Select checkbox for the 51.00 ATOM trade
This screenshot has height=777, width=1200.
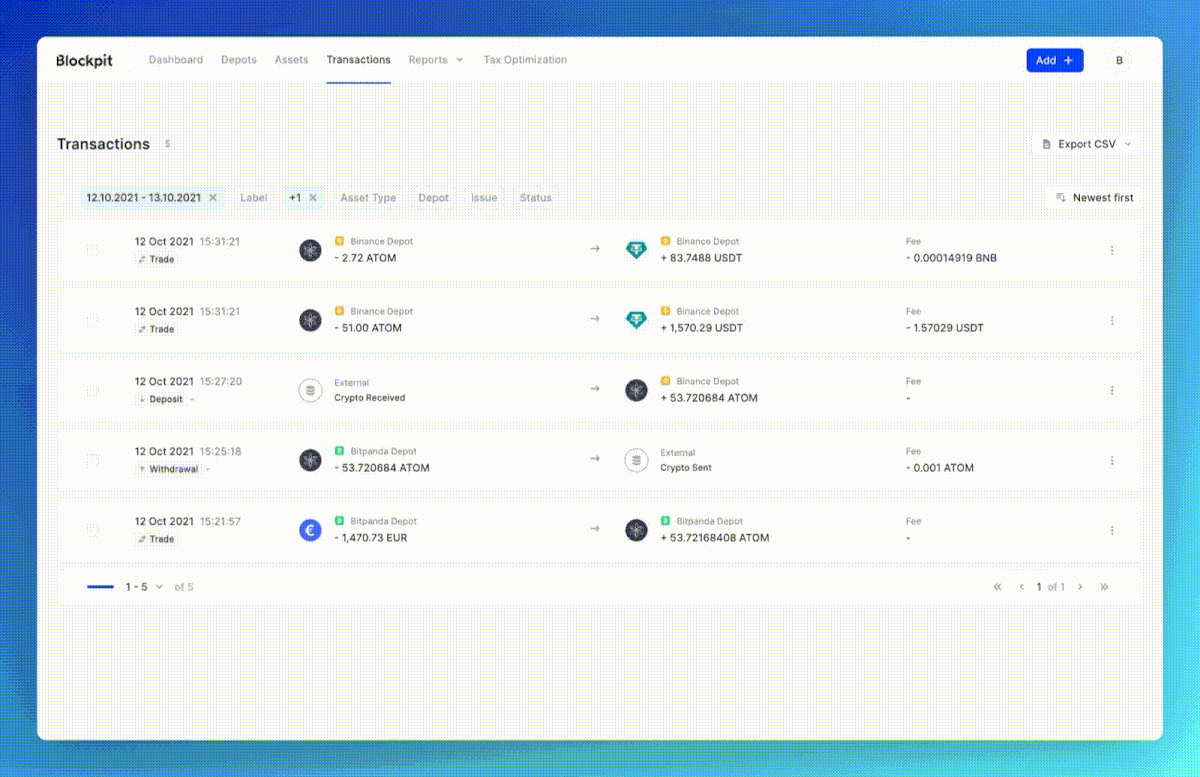[x=92, y=320]
